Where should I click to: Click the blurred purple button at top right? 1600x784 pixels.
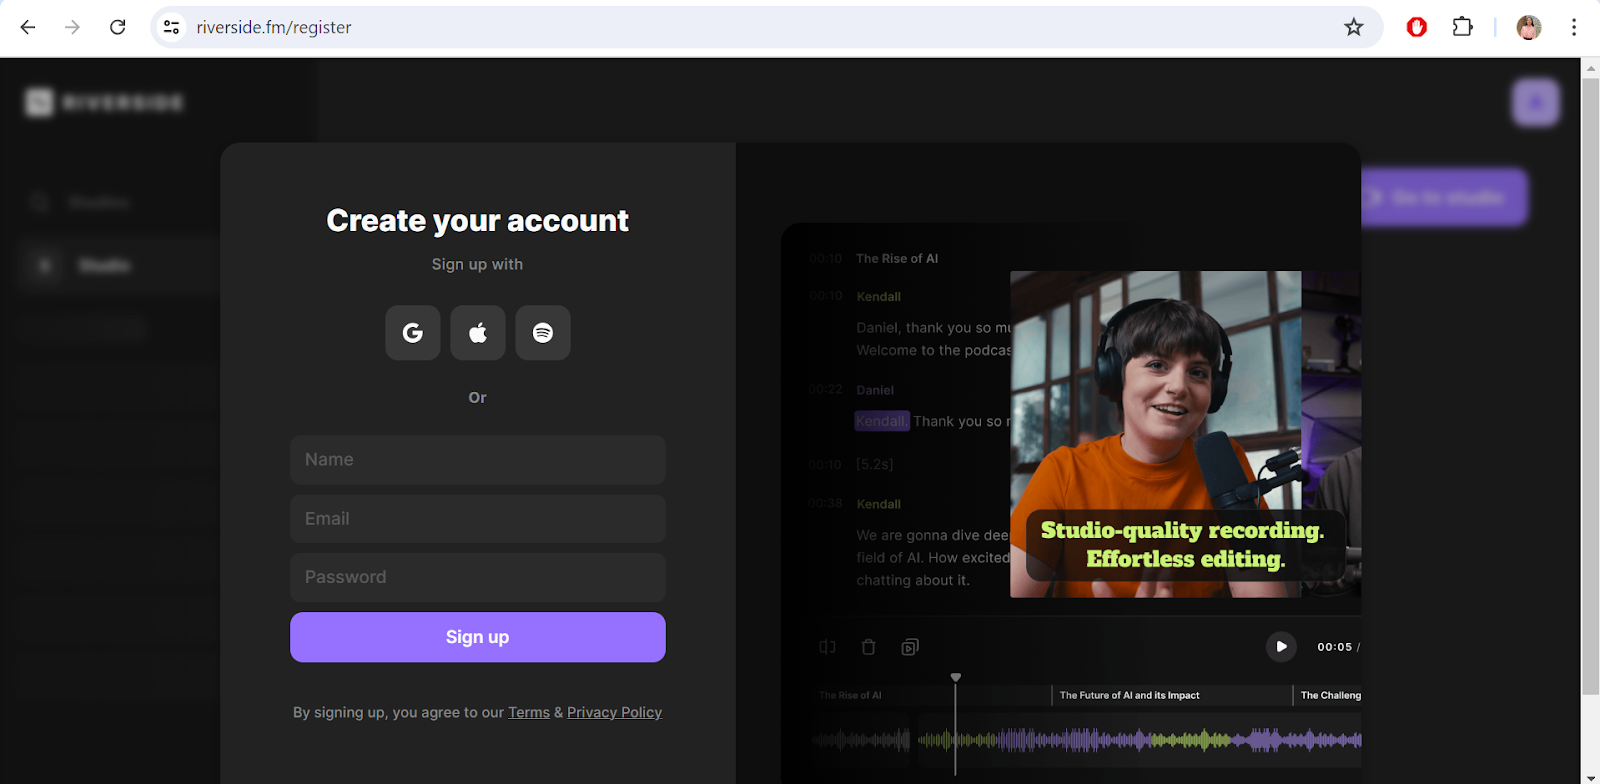coord(1536,102)
